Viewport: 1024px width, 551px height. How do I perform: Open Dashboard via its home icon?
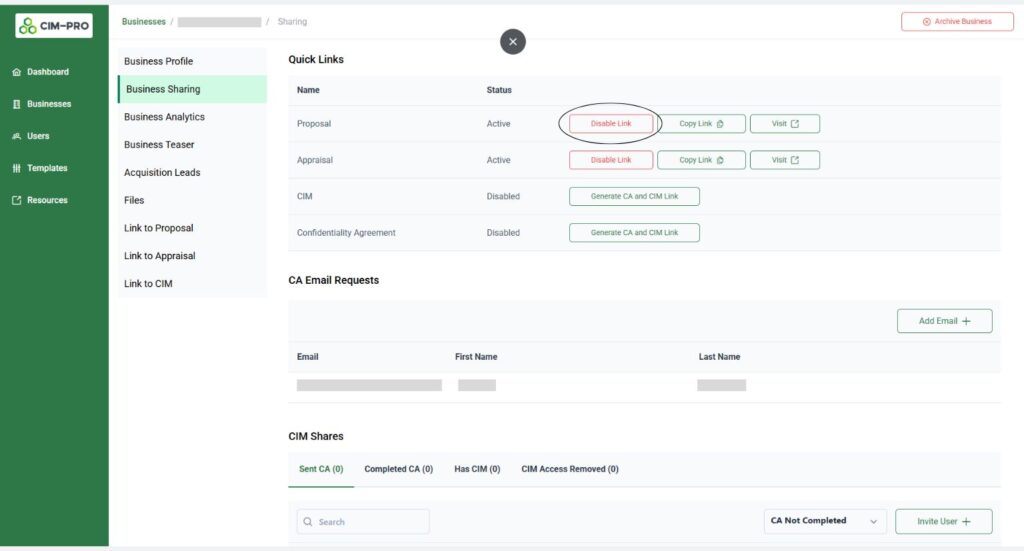click(x=17, y=72)
